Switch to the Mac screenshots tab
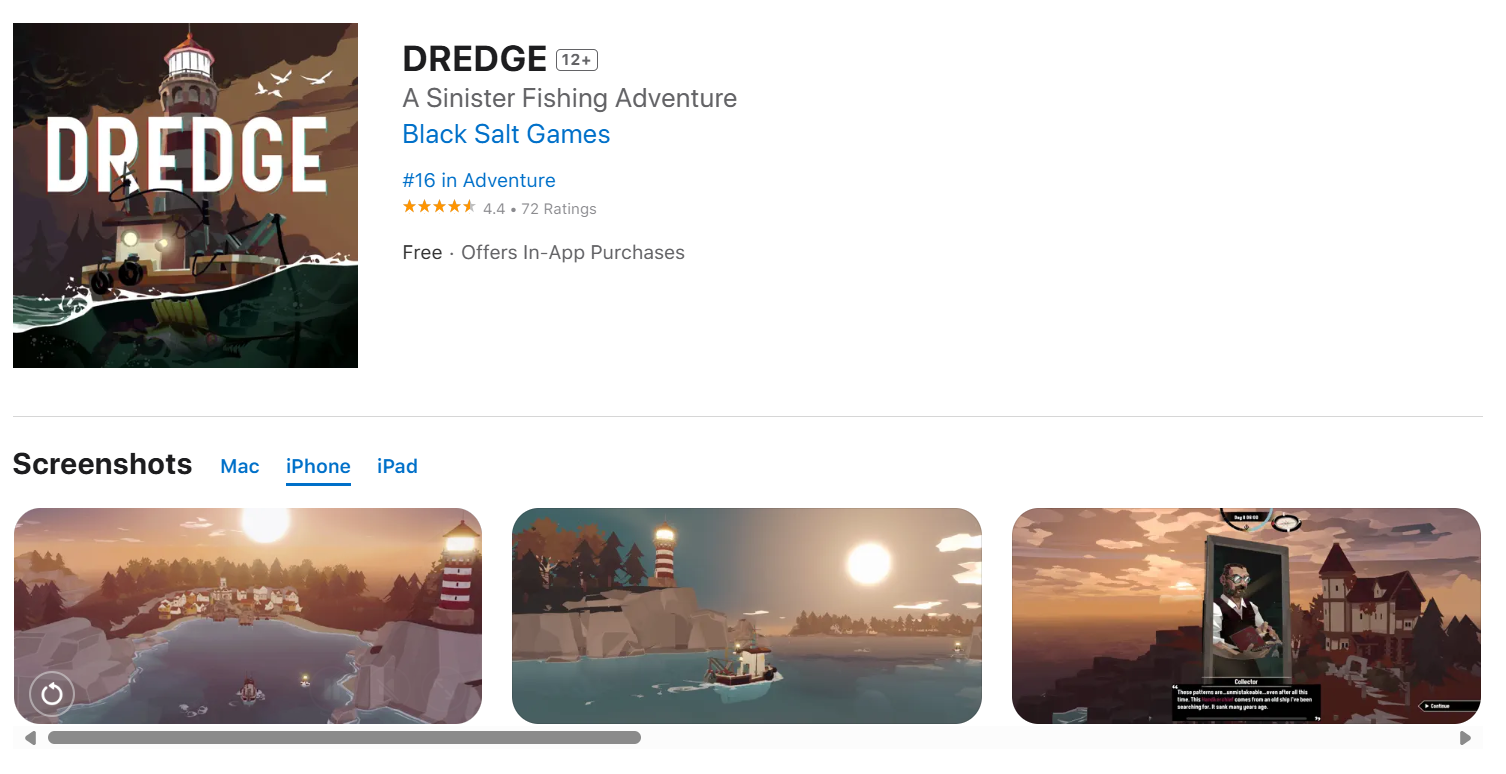This screenshot has width=1506, height=774. click(x=240, y=466)
